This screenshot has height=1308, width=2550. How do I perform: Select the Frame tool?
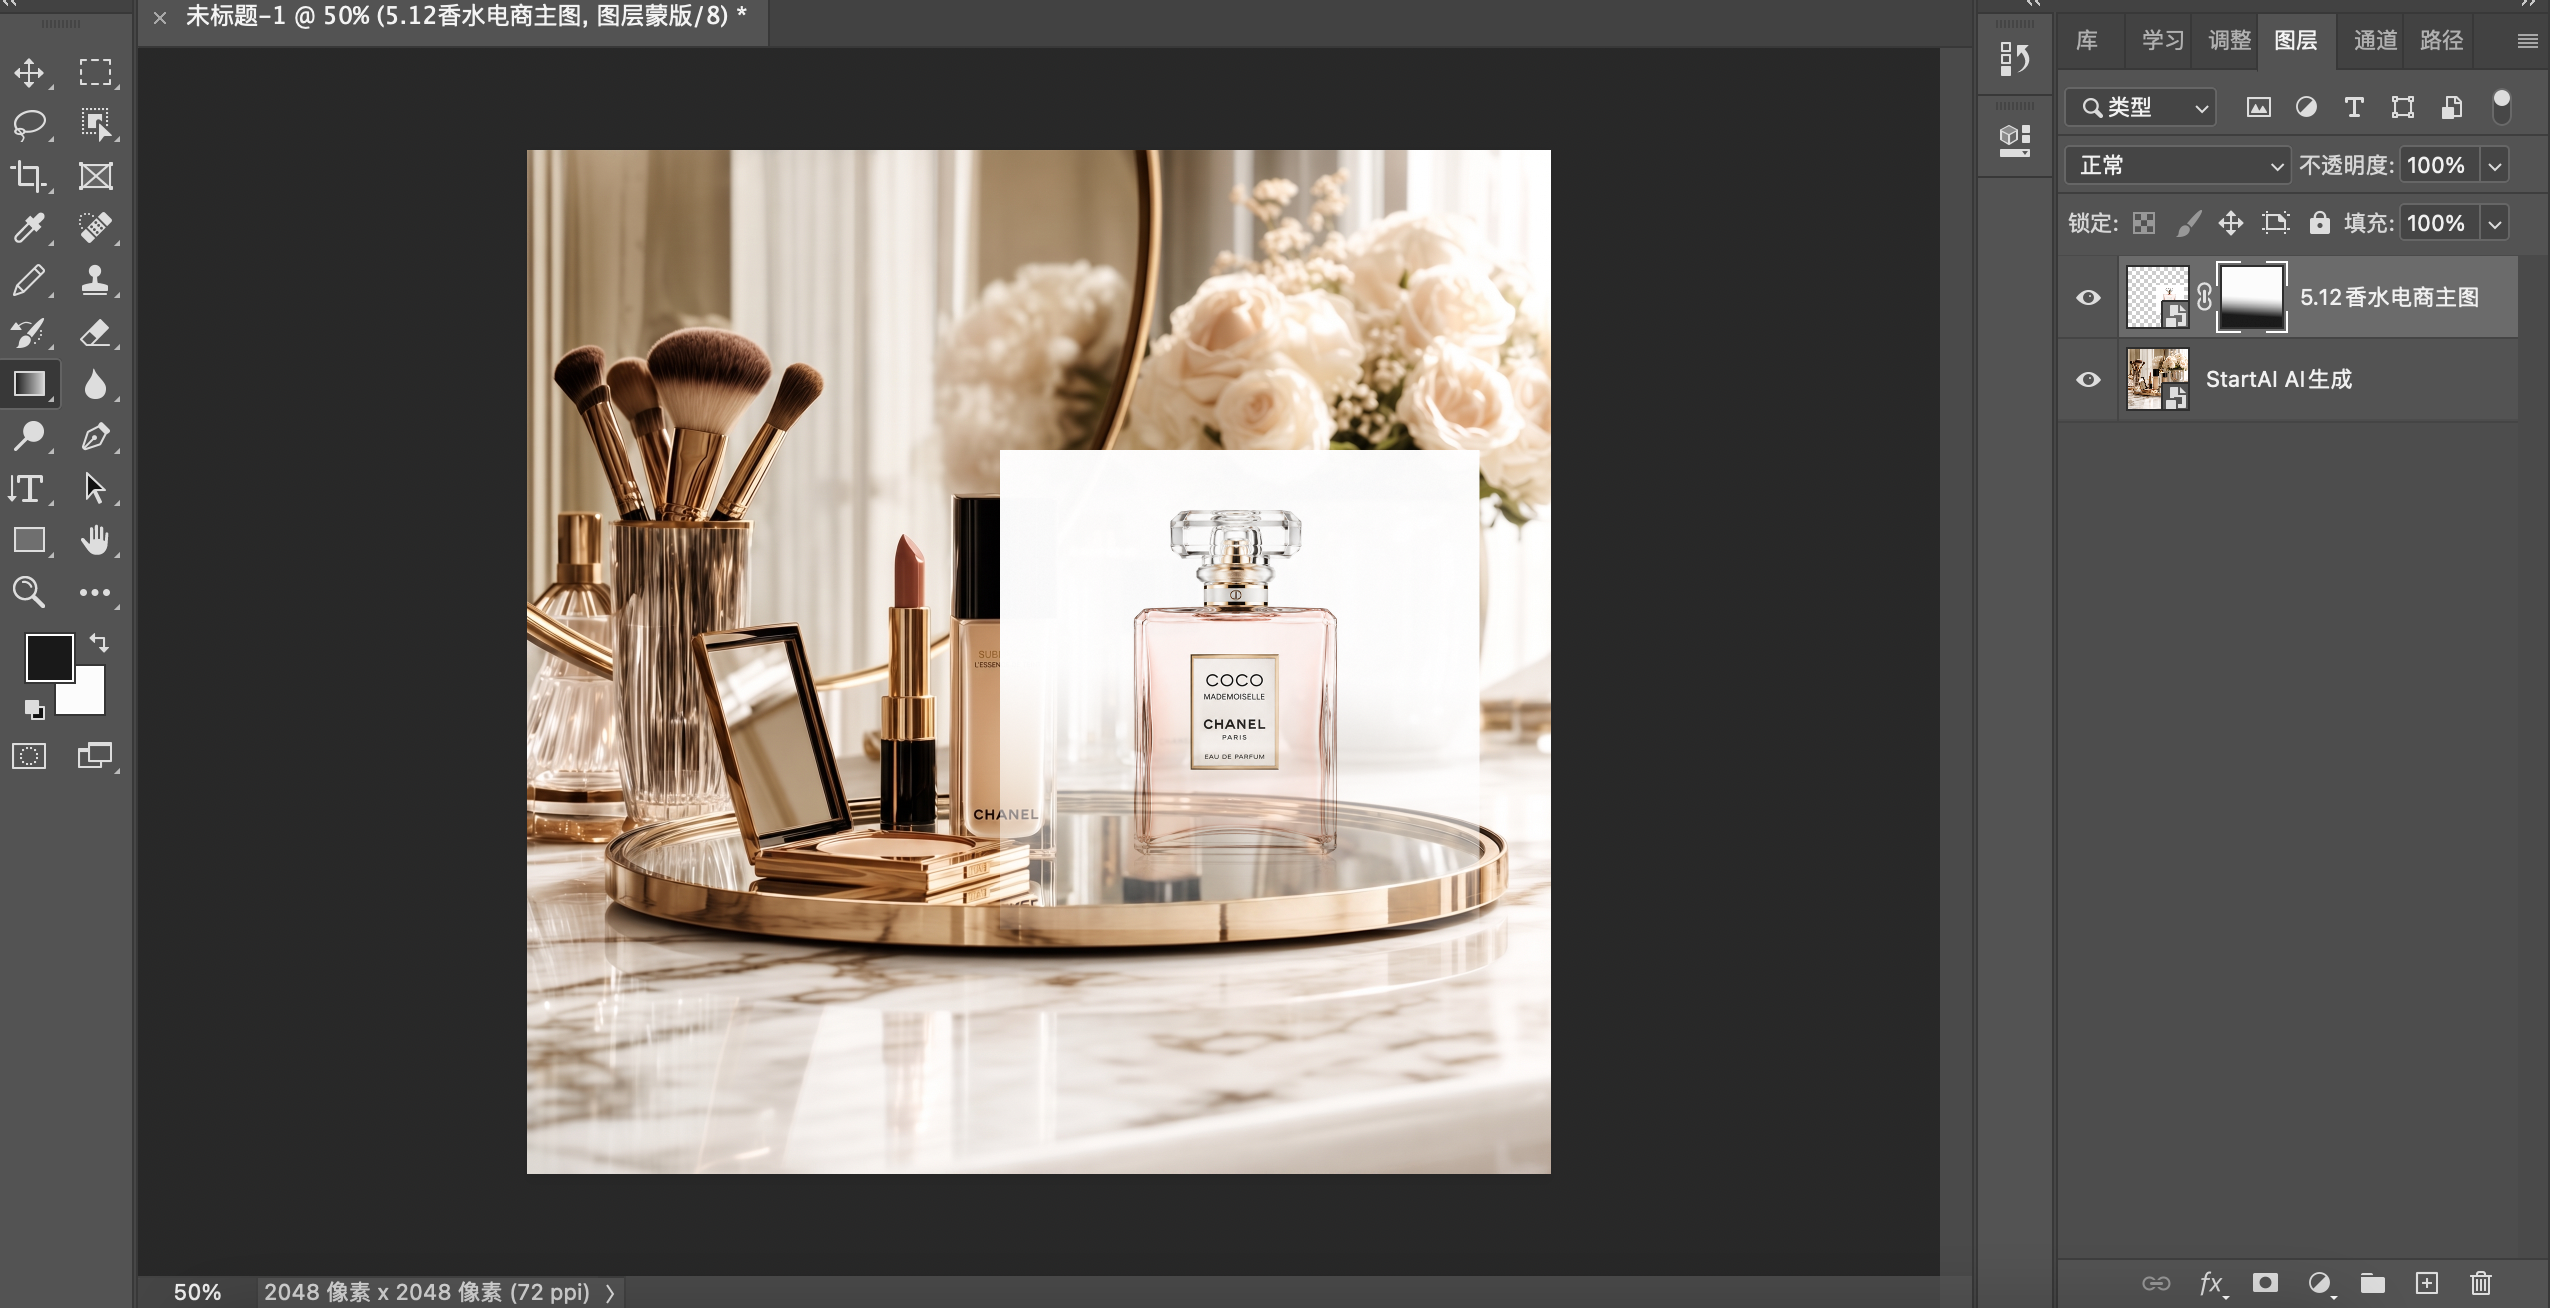click(x=96, y=176)
